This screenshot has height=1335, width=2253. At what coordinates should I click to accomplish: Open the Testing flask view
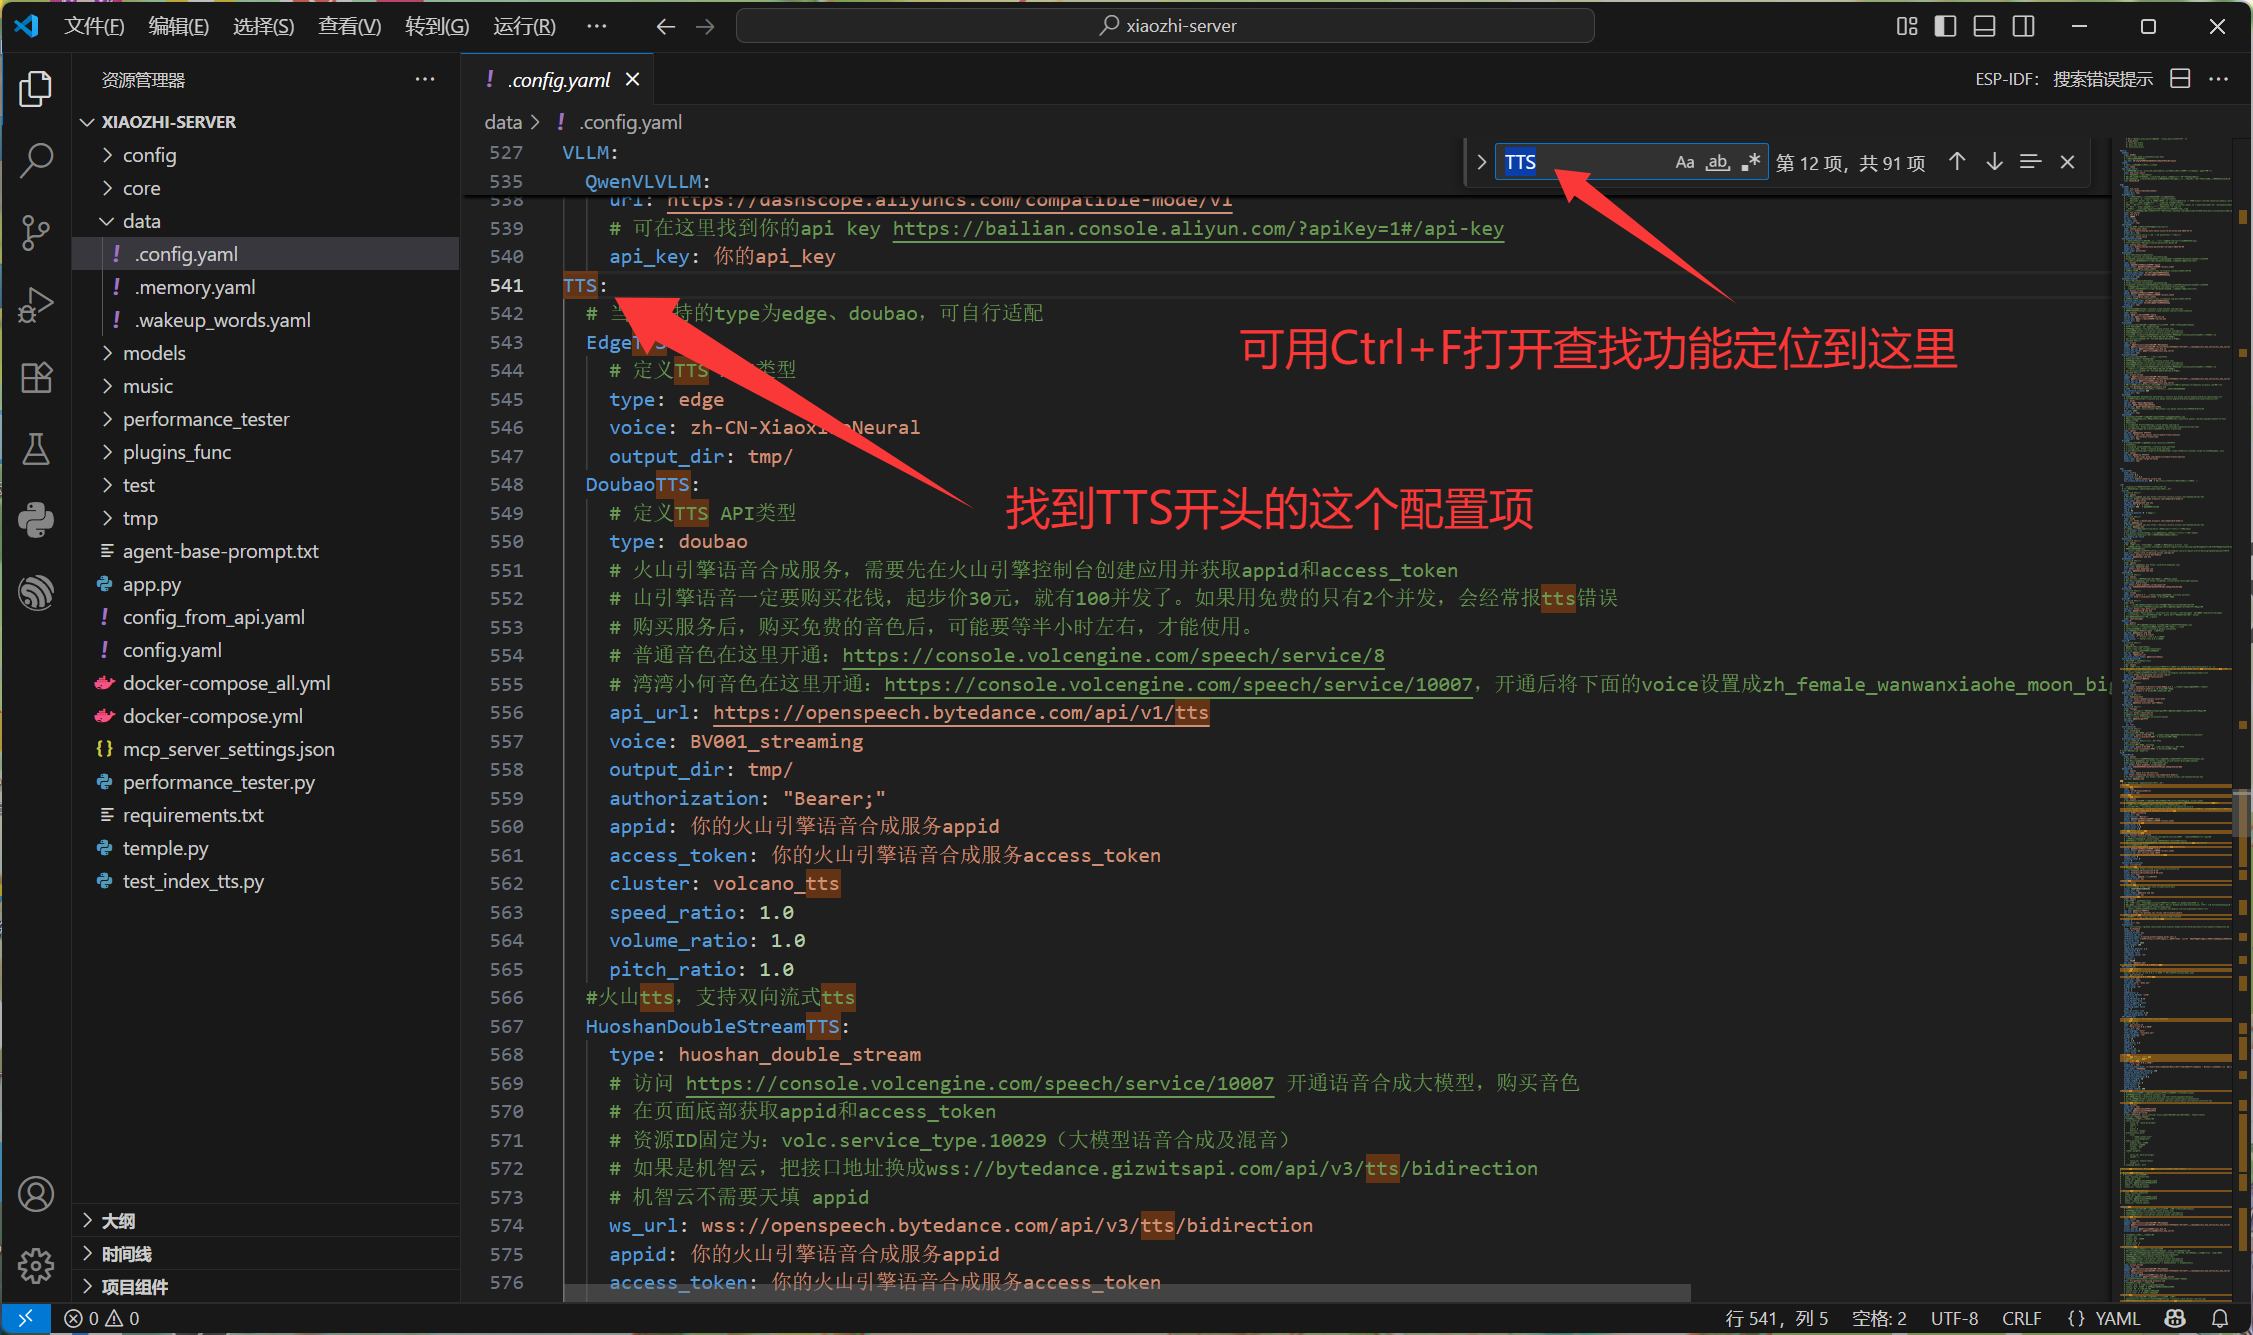click(x=36, y=449)
